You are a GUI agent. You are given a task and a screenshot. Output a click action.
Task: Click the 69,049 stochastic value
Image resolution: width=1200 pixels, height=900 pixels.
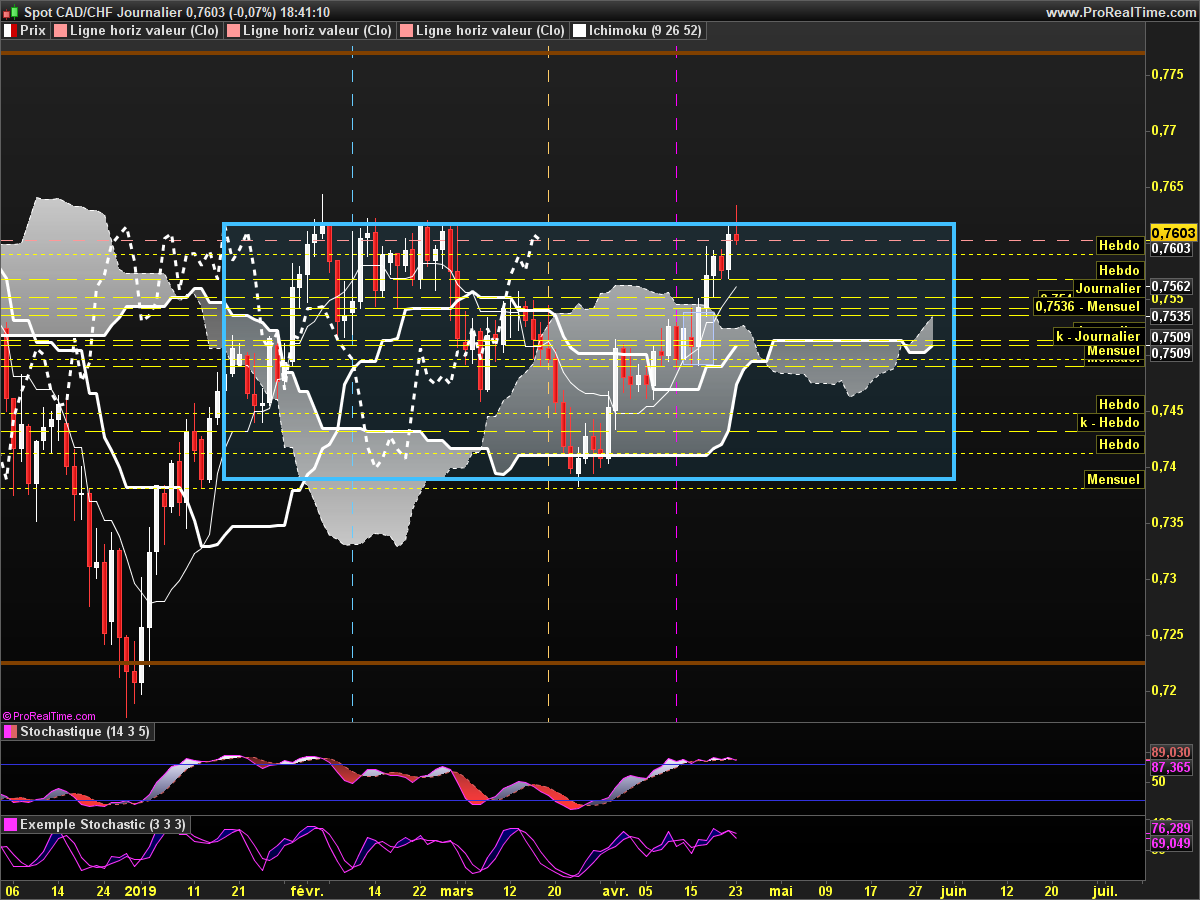click(x=1170, y=844)
